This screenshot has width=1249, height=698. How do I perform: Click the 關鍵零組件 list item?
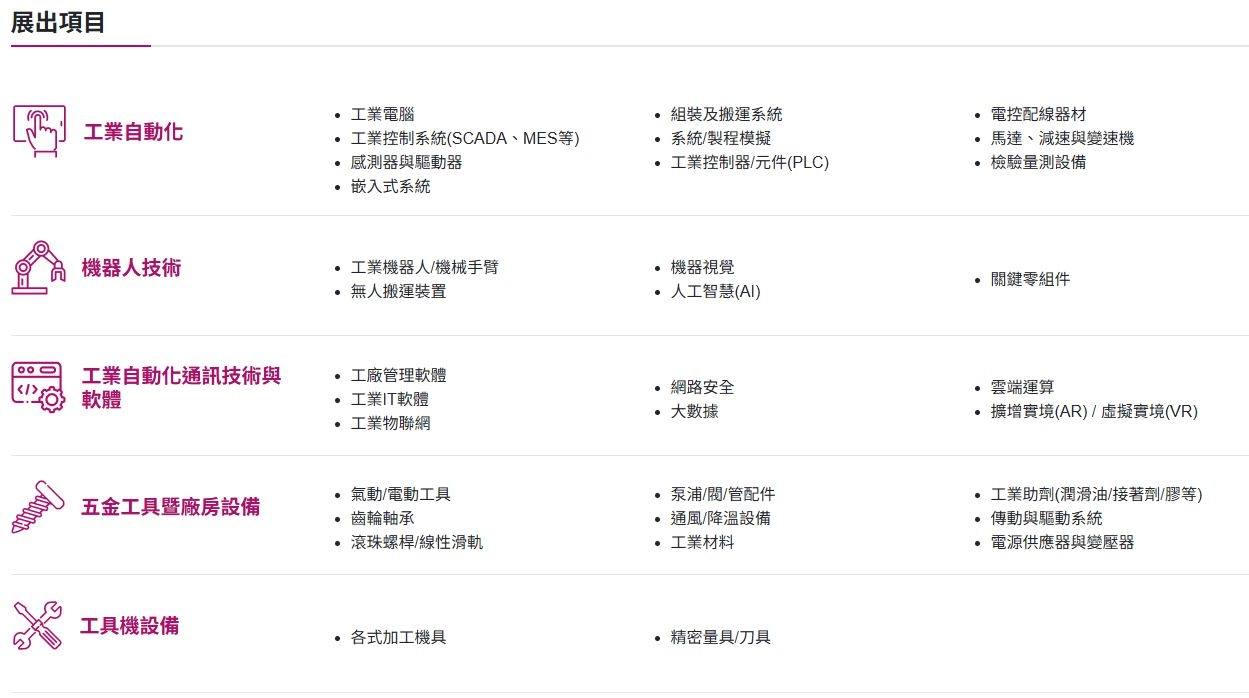click(x=1030, y=280)
